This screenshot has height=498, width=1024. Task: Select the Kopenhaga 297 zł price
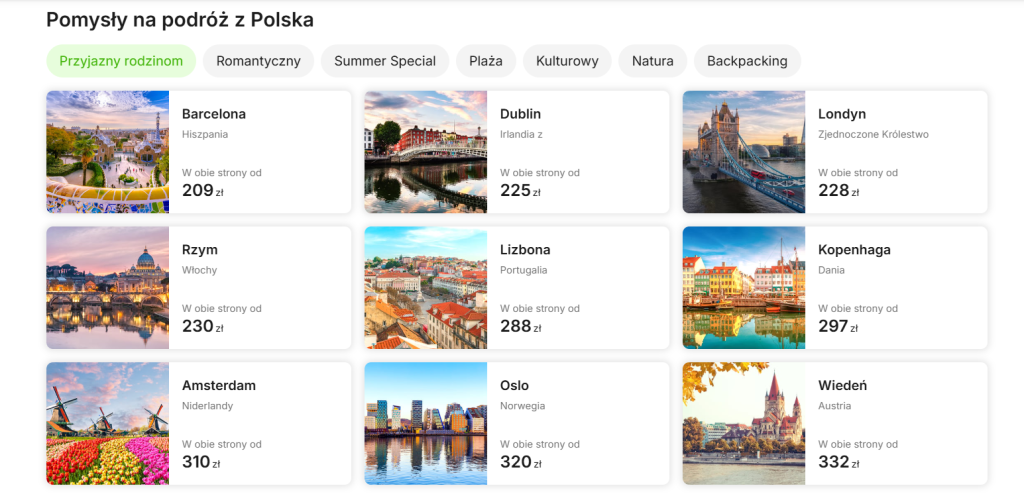click(838, 326)
